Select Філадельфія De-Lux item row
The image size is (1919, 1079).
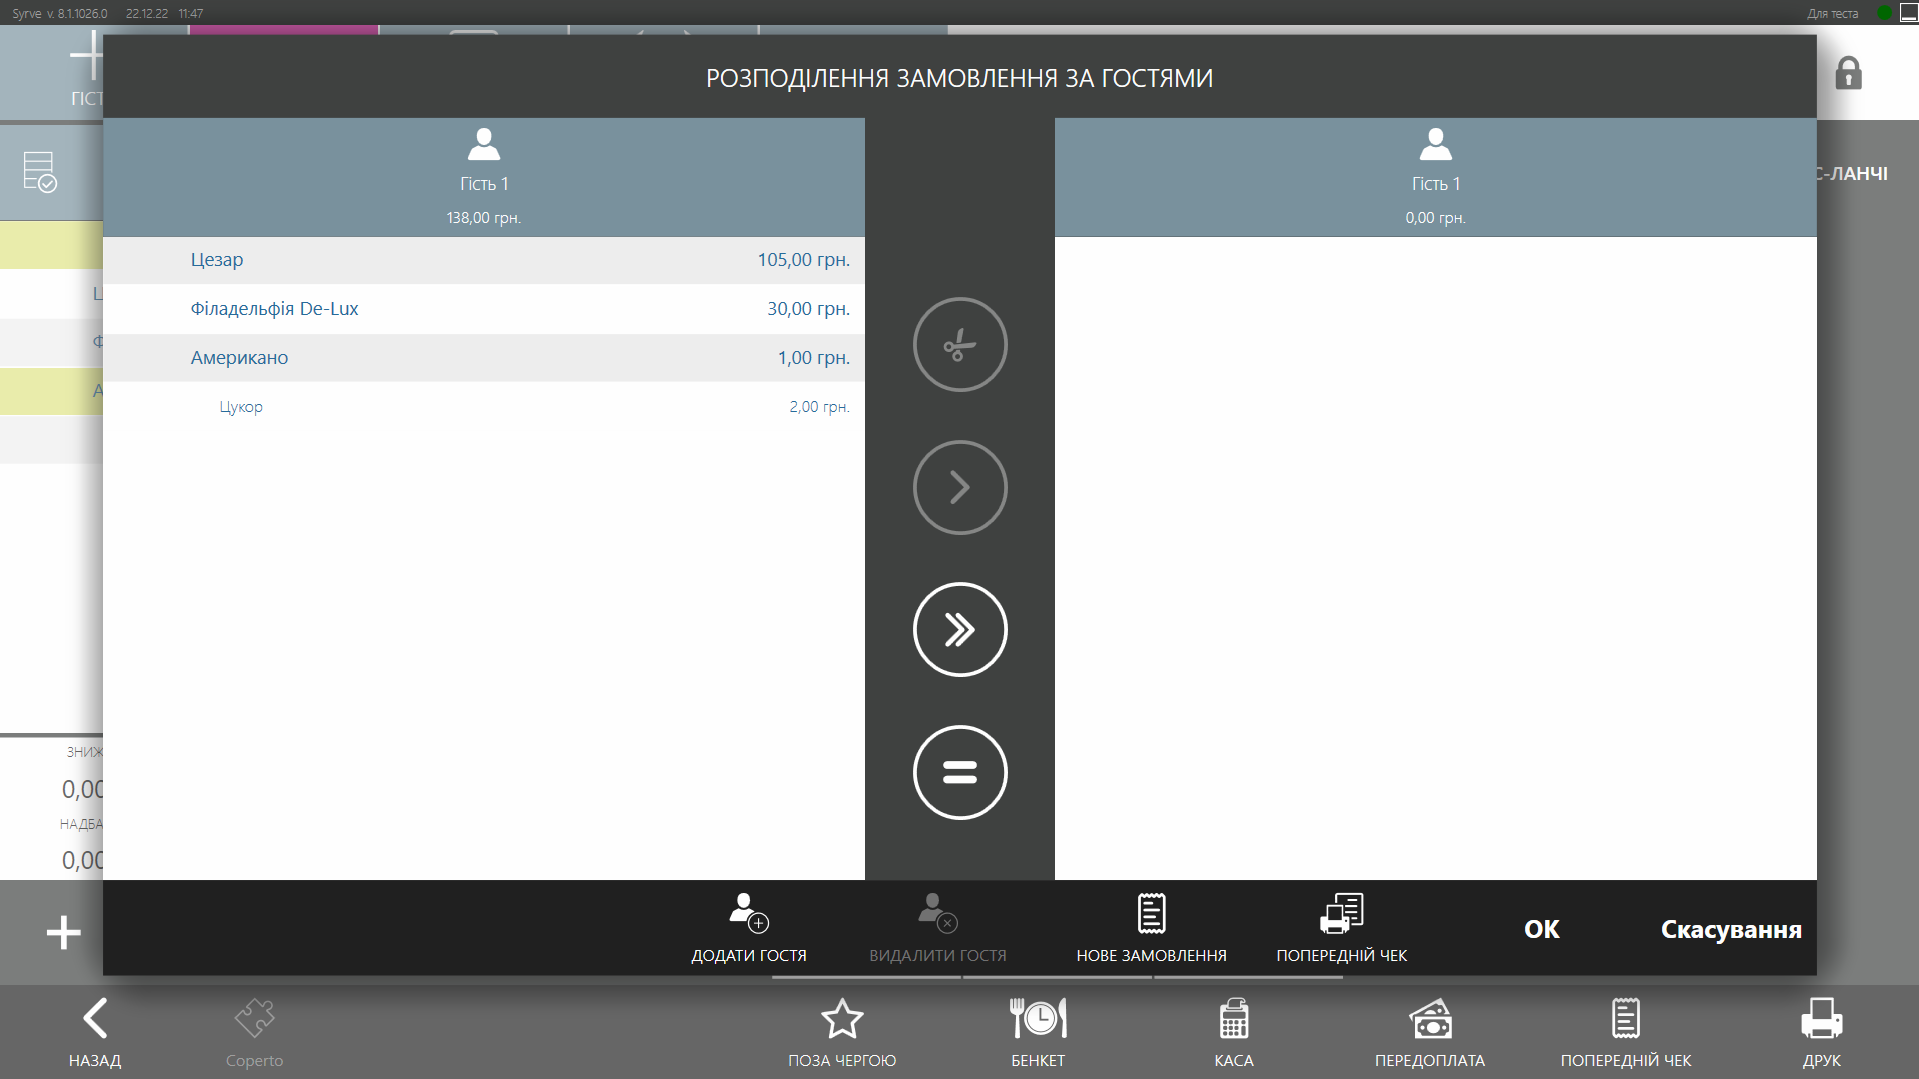pos(483,309)
